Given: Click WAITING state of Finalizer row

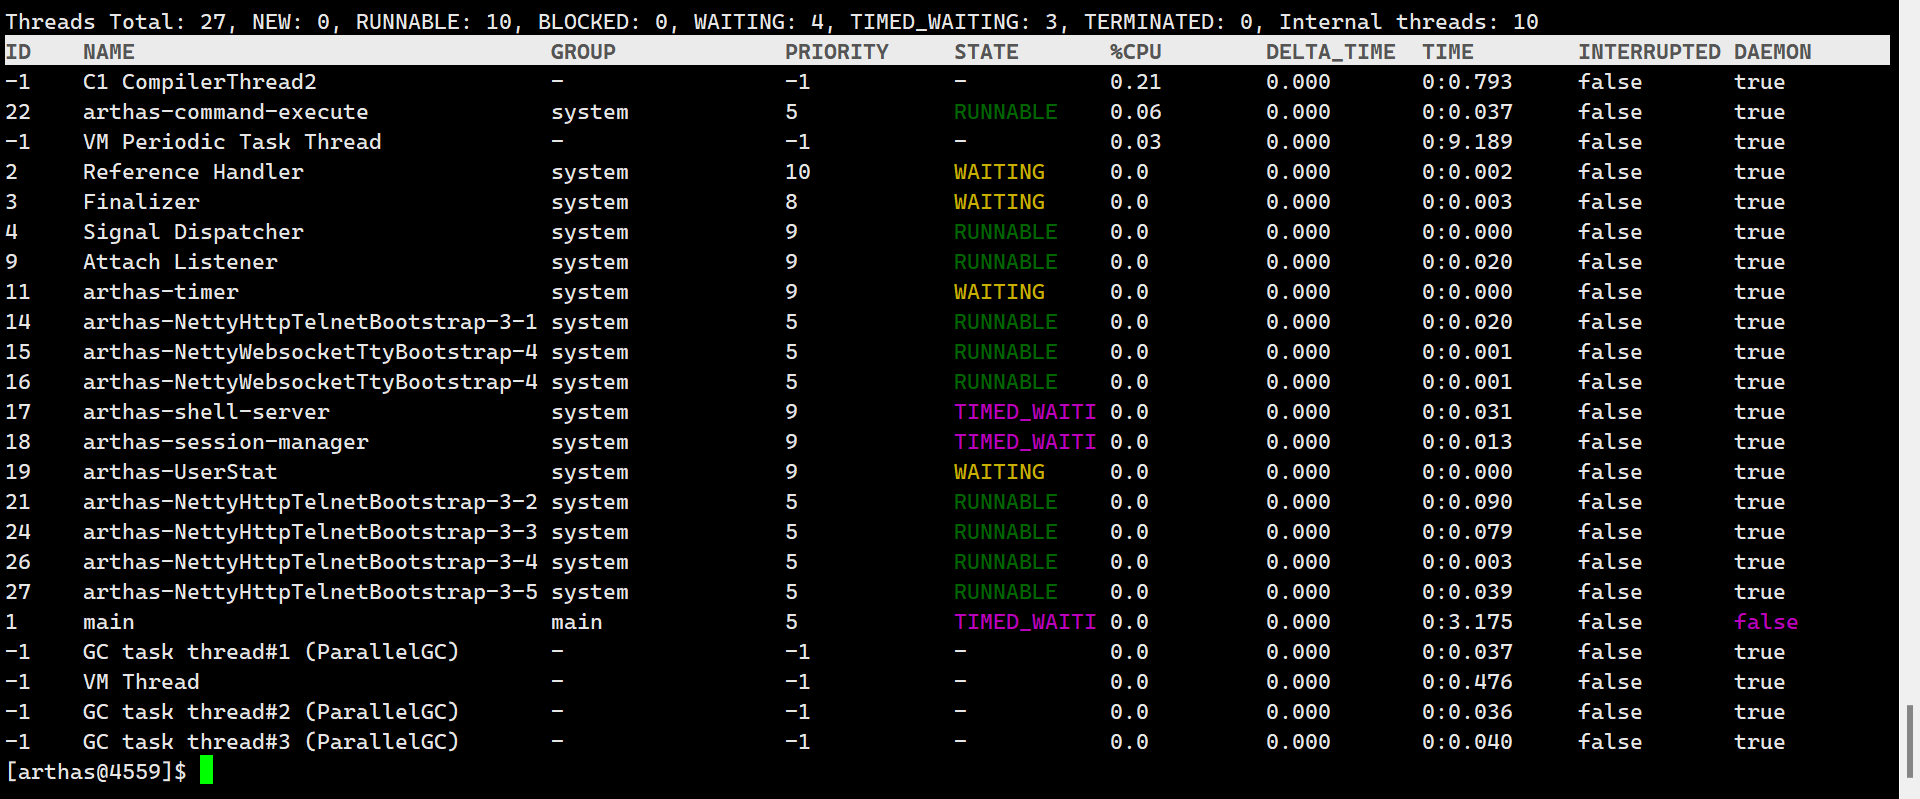Looking at the screenshot, I should pos(999,202).
